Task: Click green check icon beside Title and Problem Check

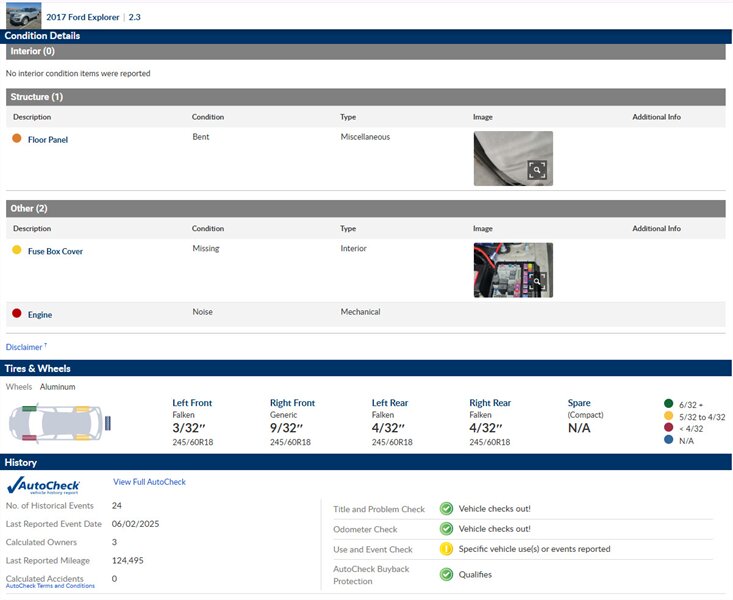Action: tap(446, 509)
